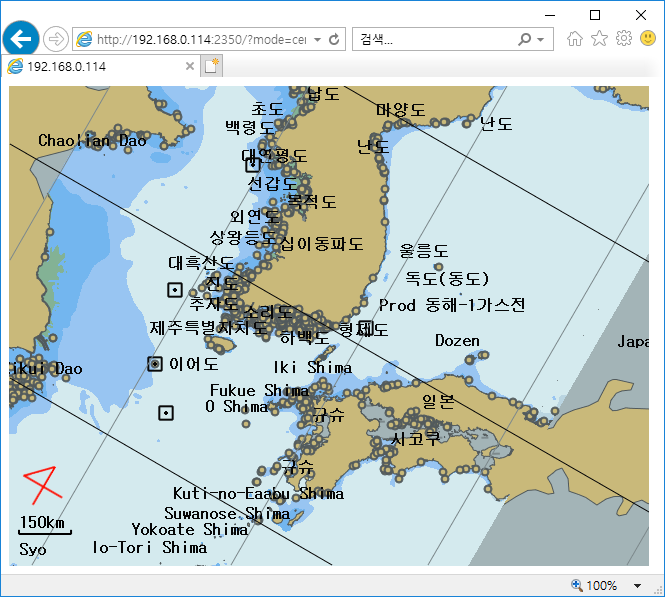Click the search magnifier icon
Viewport: 665px width, 597px height.
coord(525,40)
